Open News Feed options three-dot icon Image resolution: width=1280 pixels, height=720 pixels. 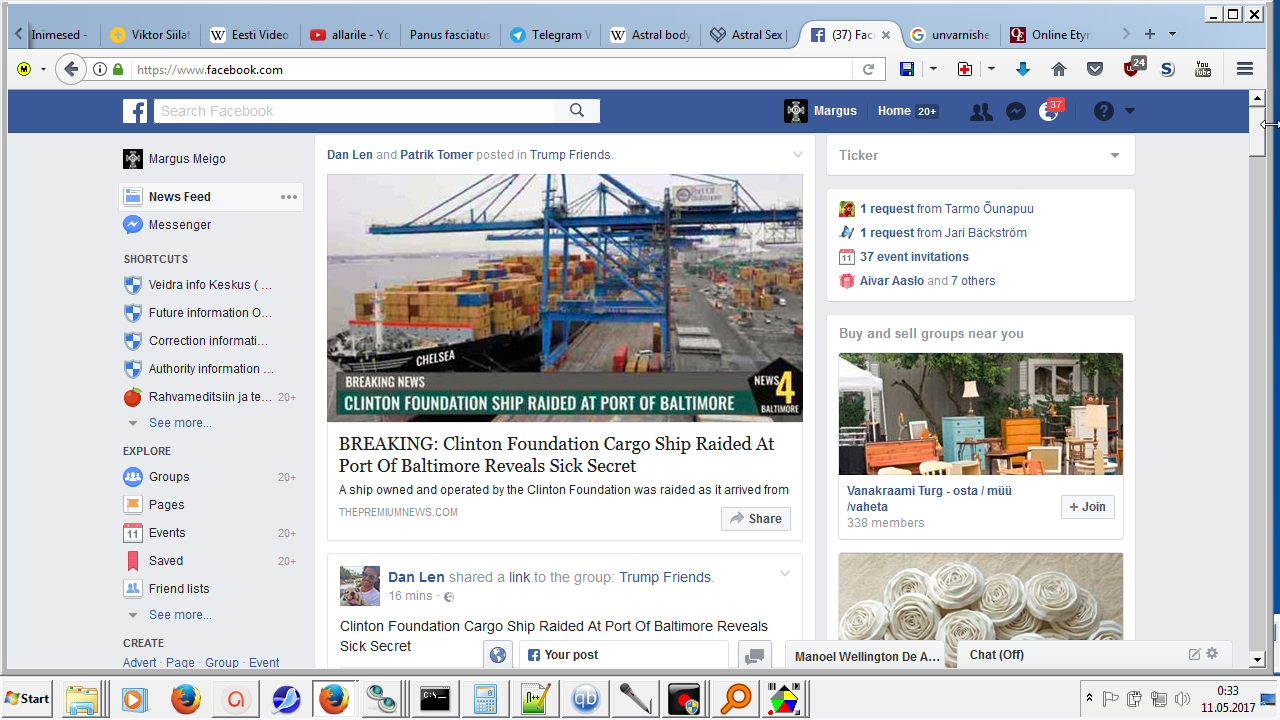tap(289, 197)
